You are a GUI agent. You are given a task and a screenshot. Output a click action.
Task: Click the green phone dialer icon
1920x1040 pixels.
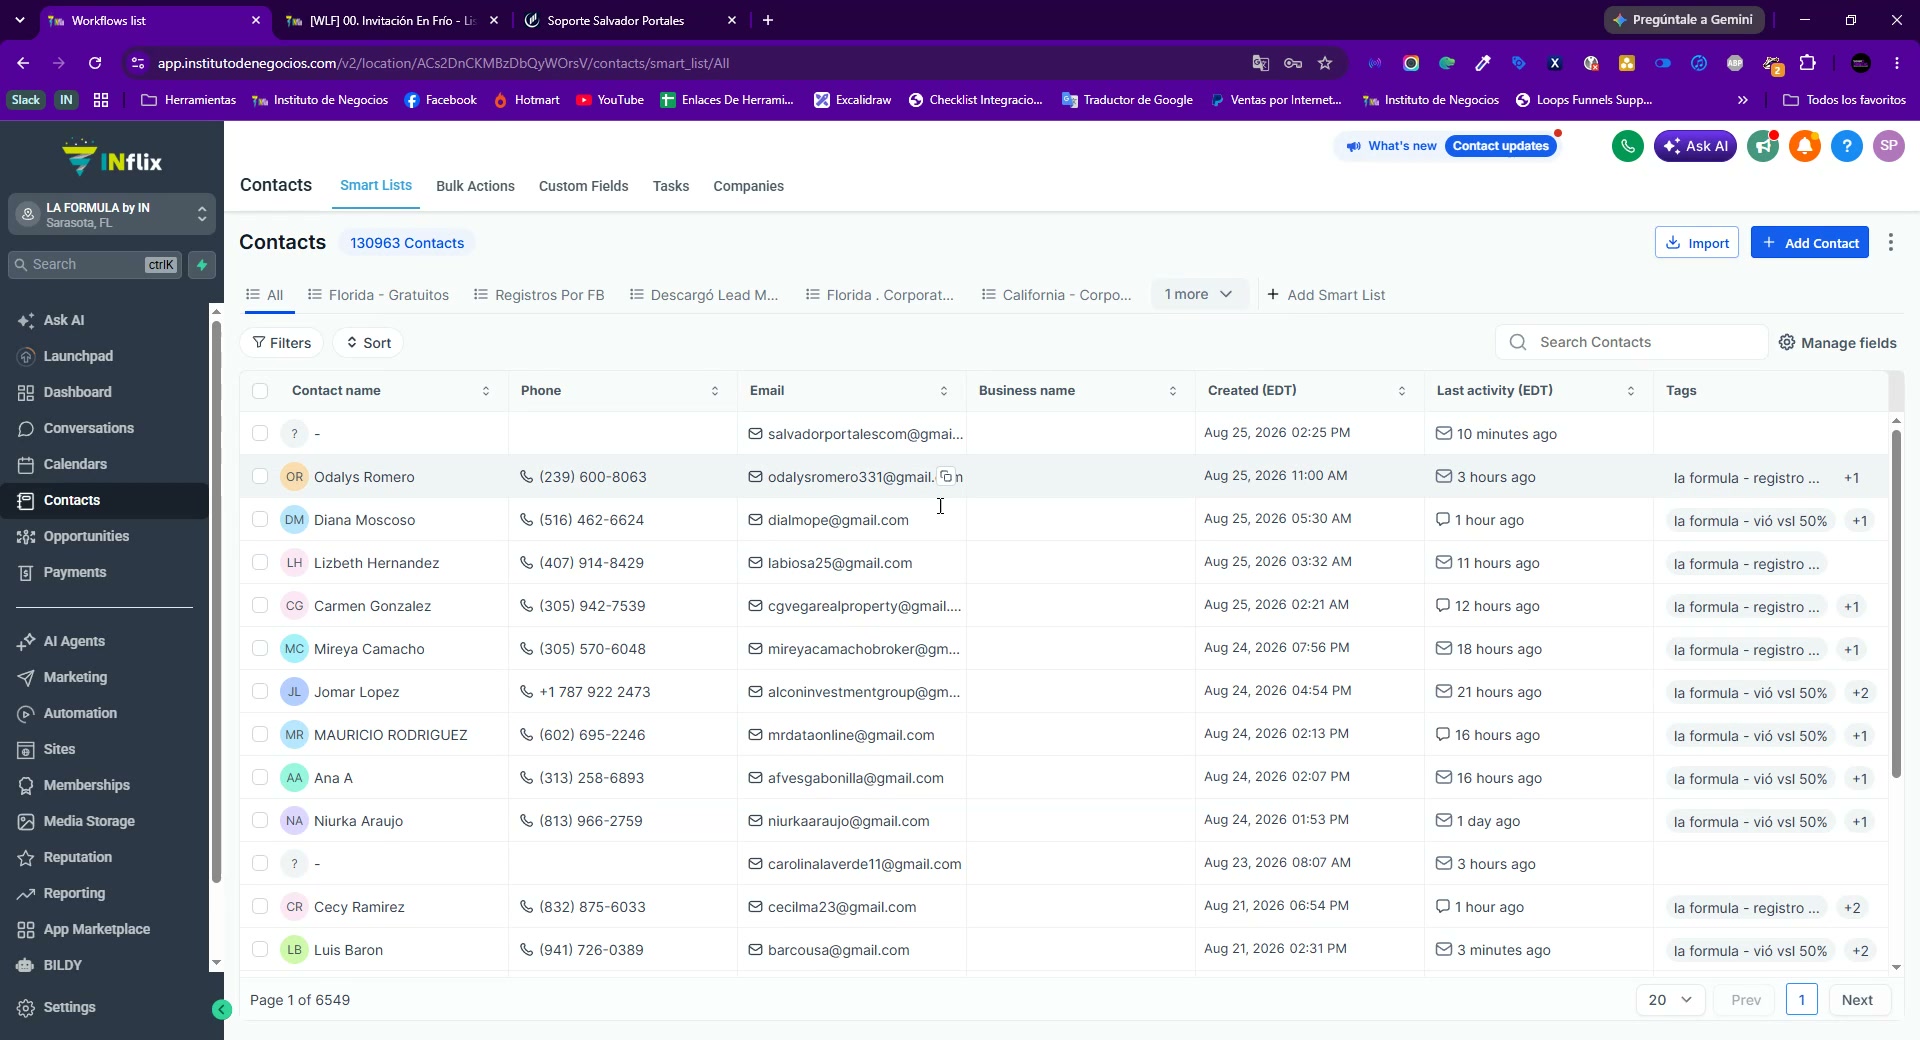[x=1627, y=146]
